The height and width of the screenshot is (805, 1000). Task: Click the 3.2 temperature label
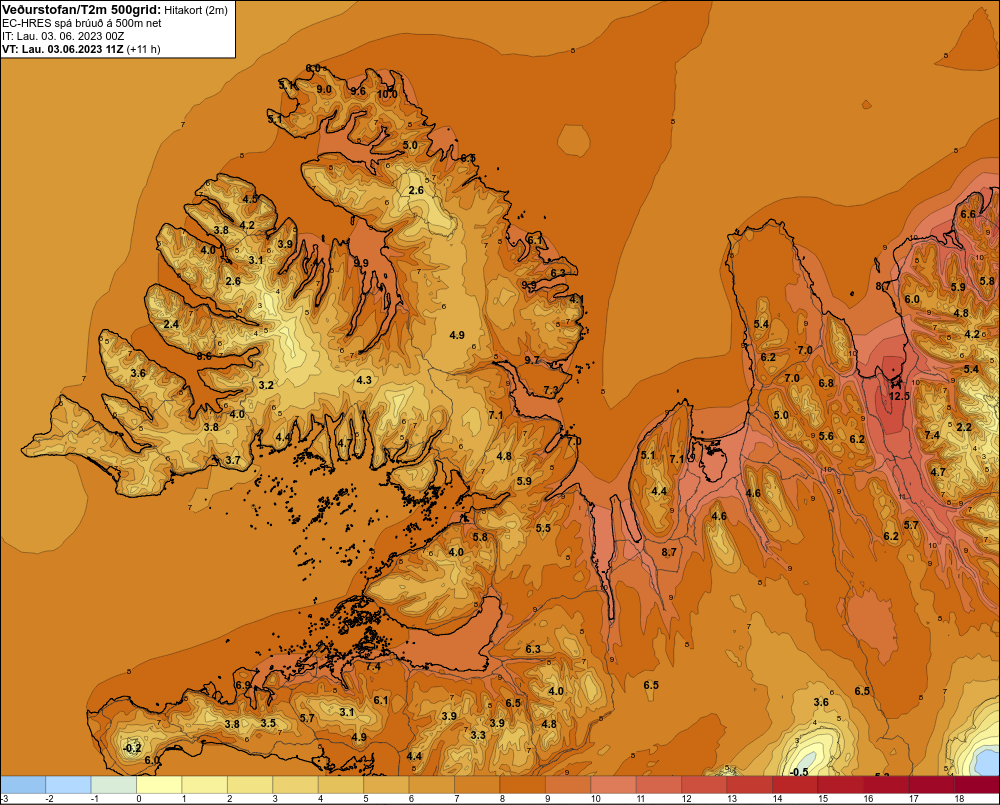tap(266, 385)
